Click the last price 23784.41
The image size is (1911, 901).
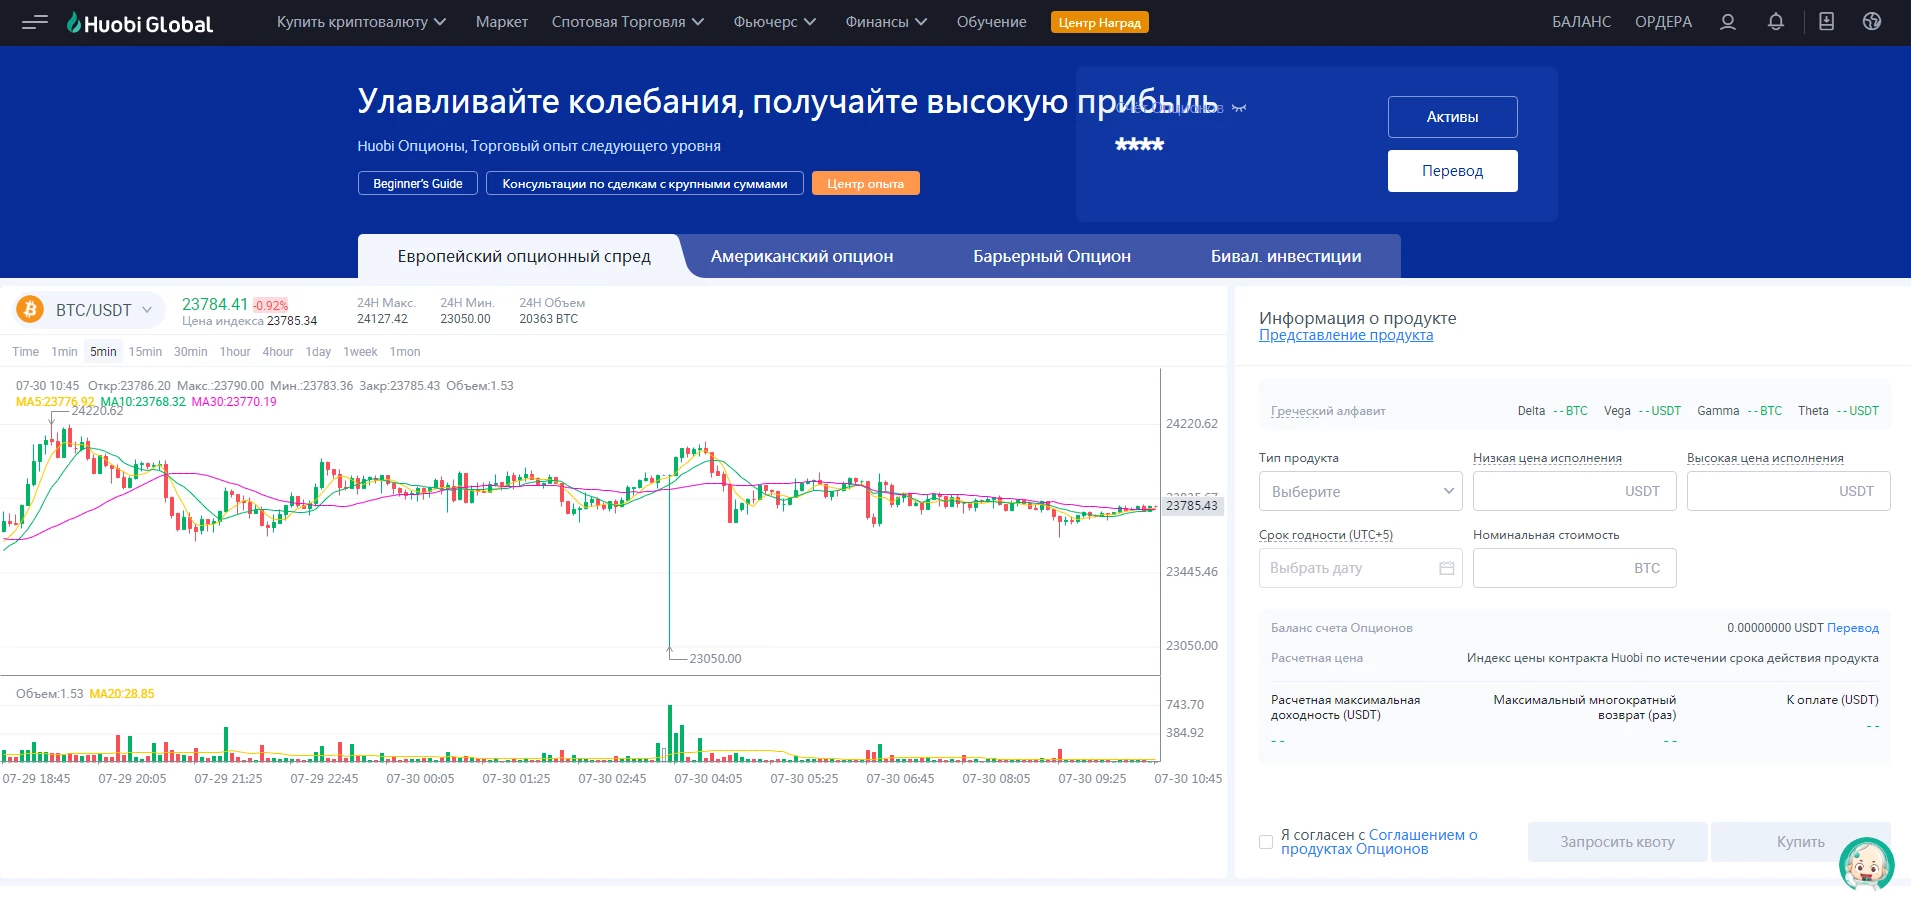tap(214, 304)
